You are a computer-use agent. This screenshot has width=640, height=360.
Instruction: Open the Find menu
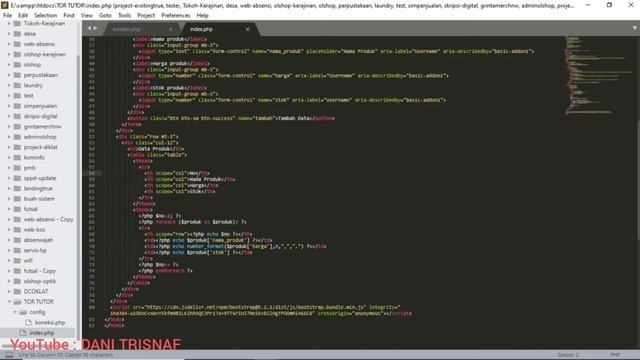point(69,15)
